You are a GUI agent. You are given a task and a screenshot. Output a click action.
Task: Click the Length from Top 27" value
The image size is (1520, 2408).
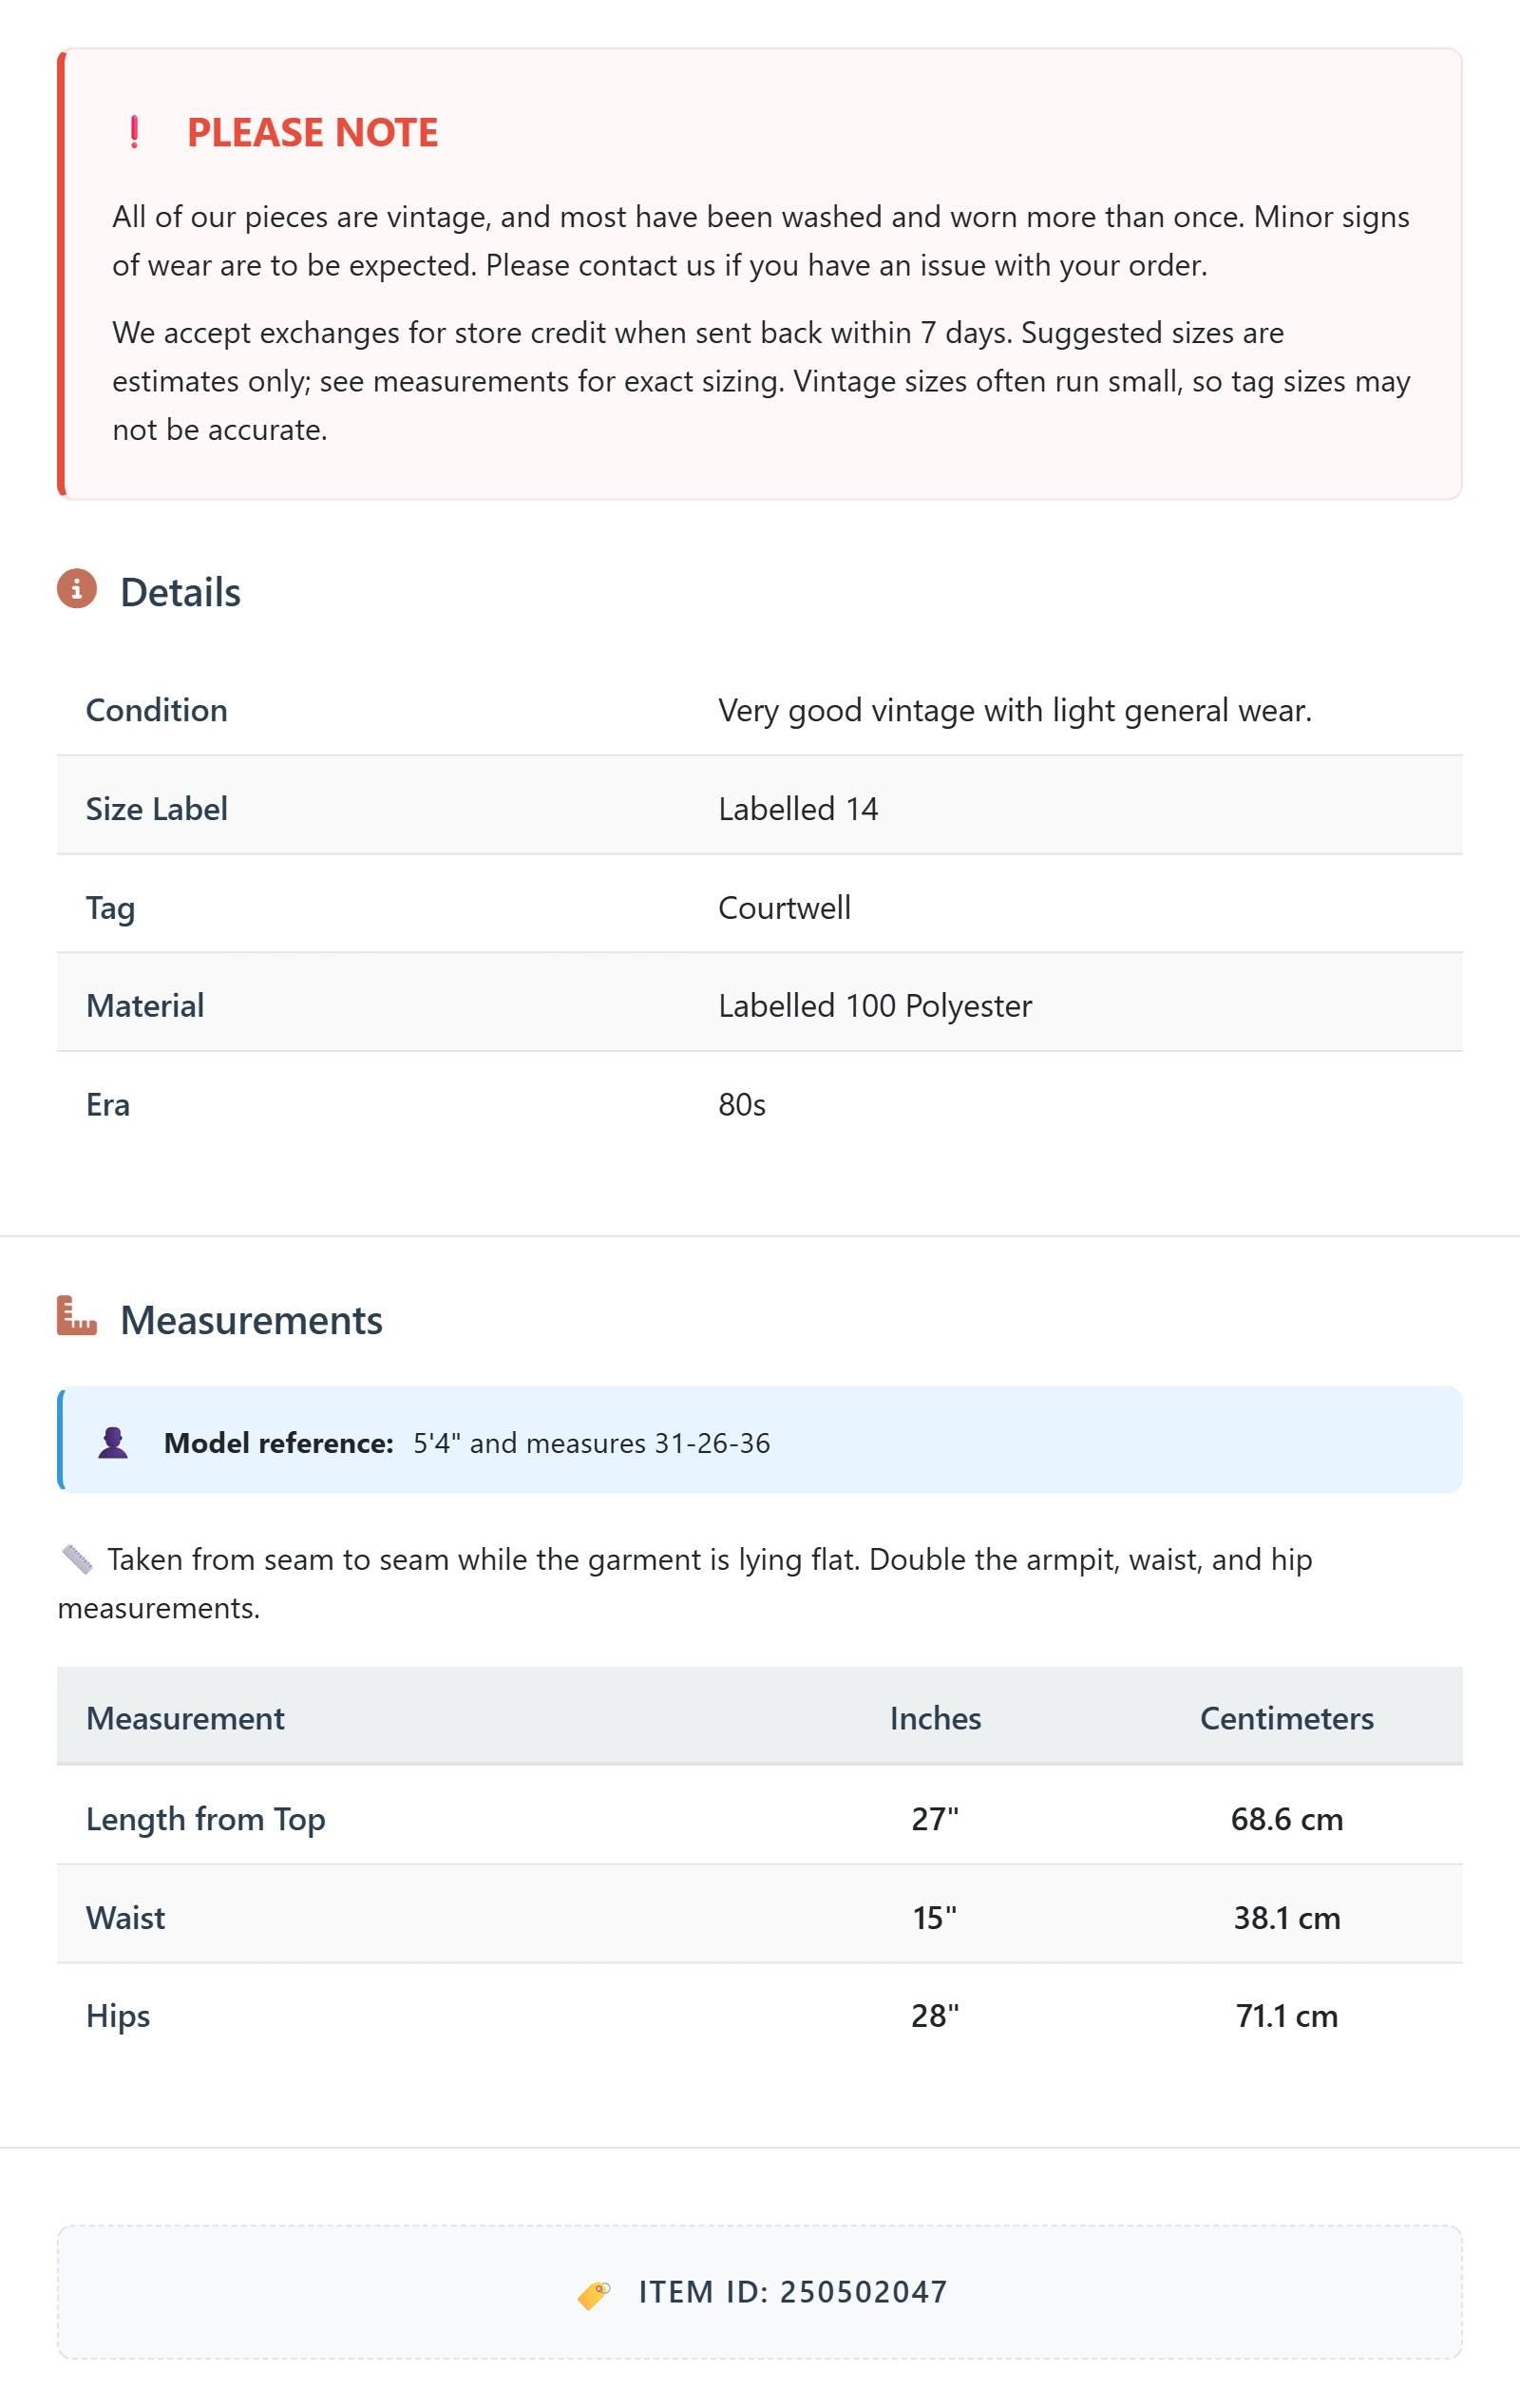tap(935, 1818)
